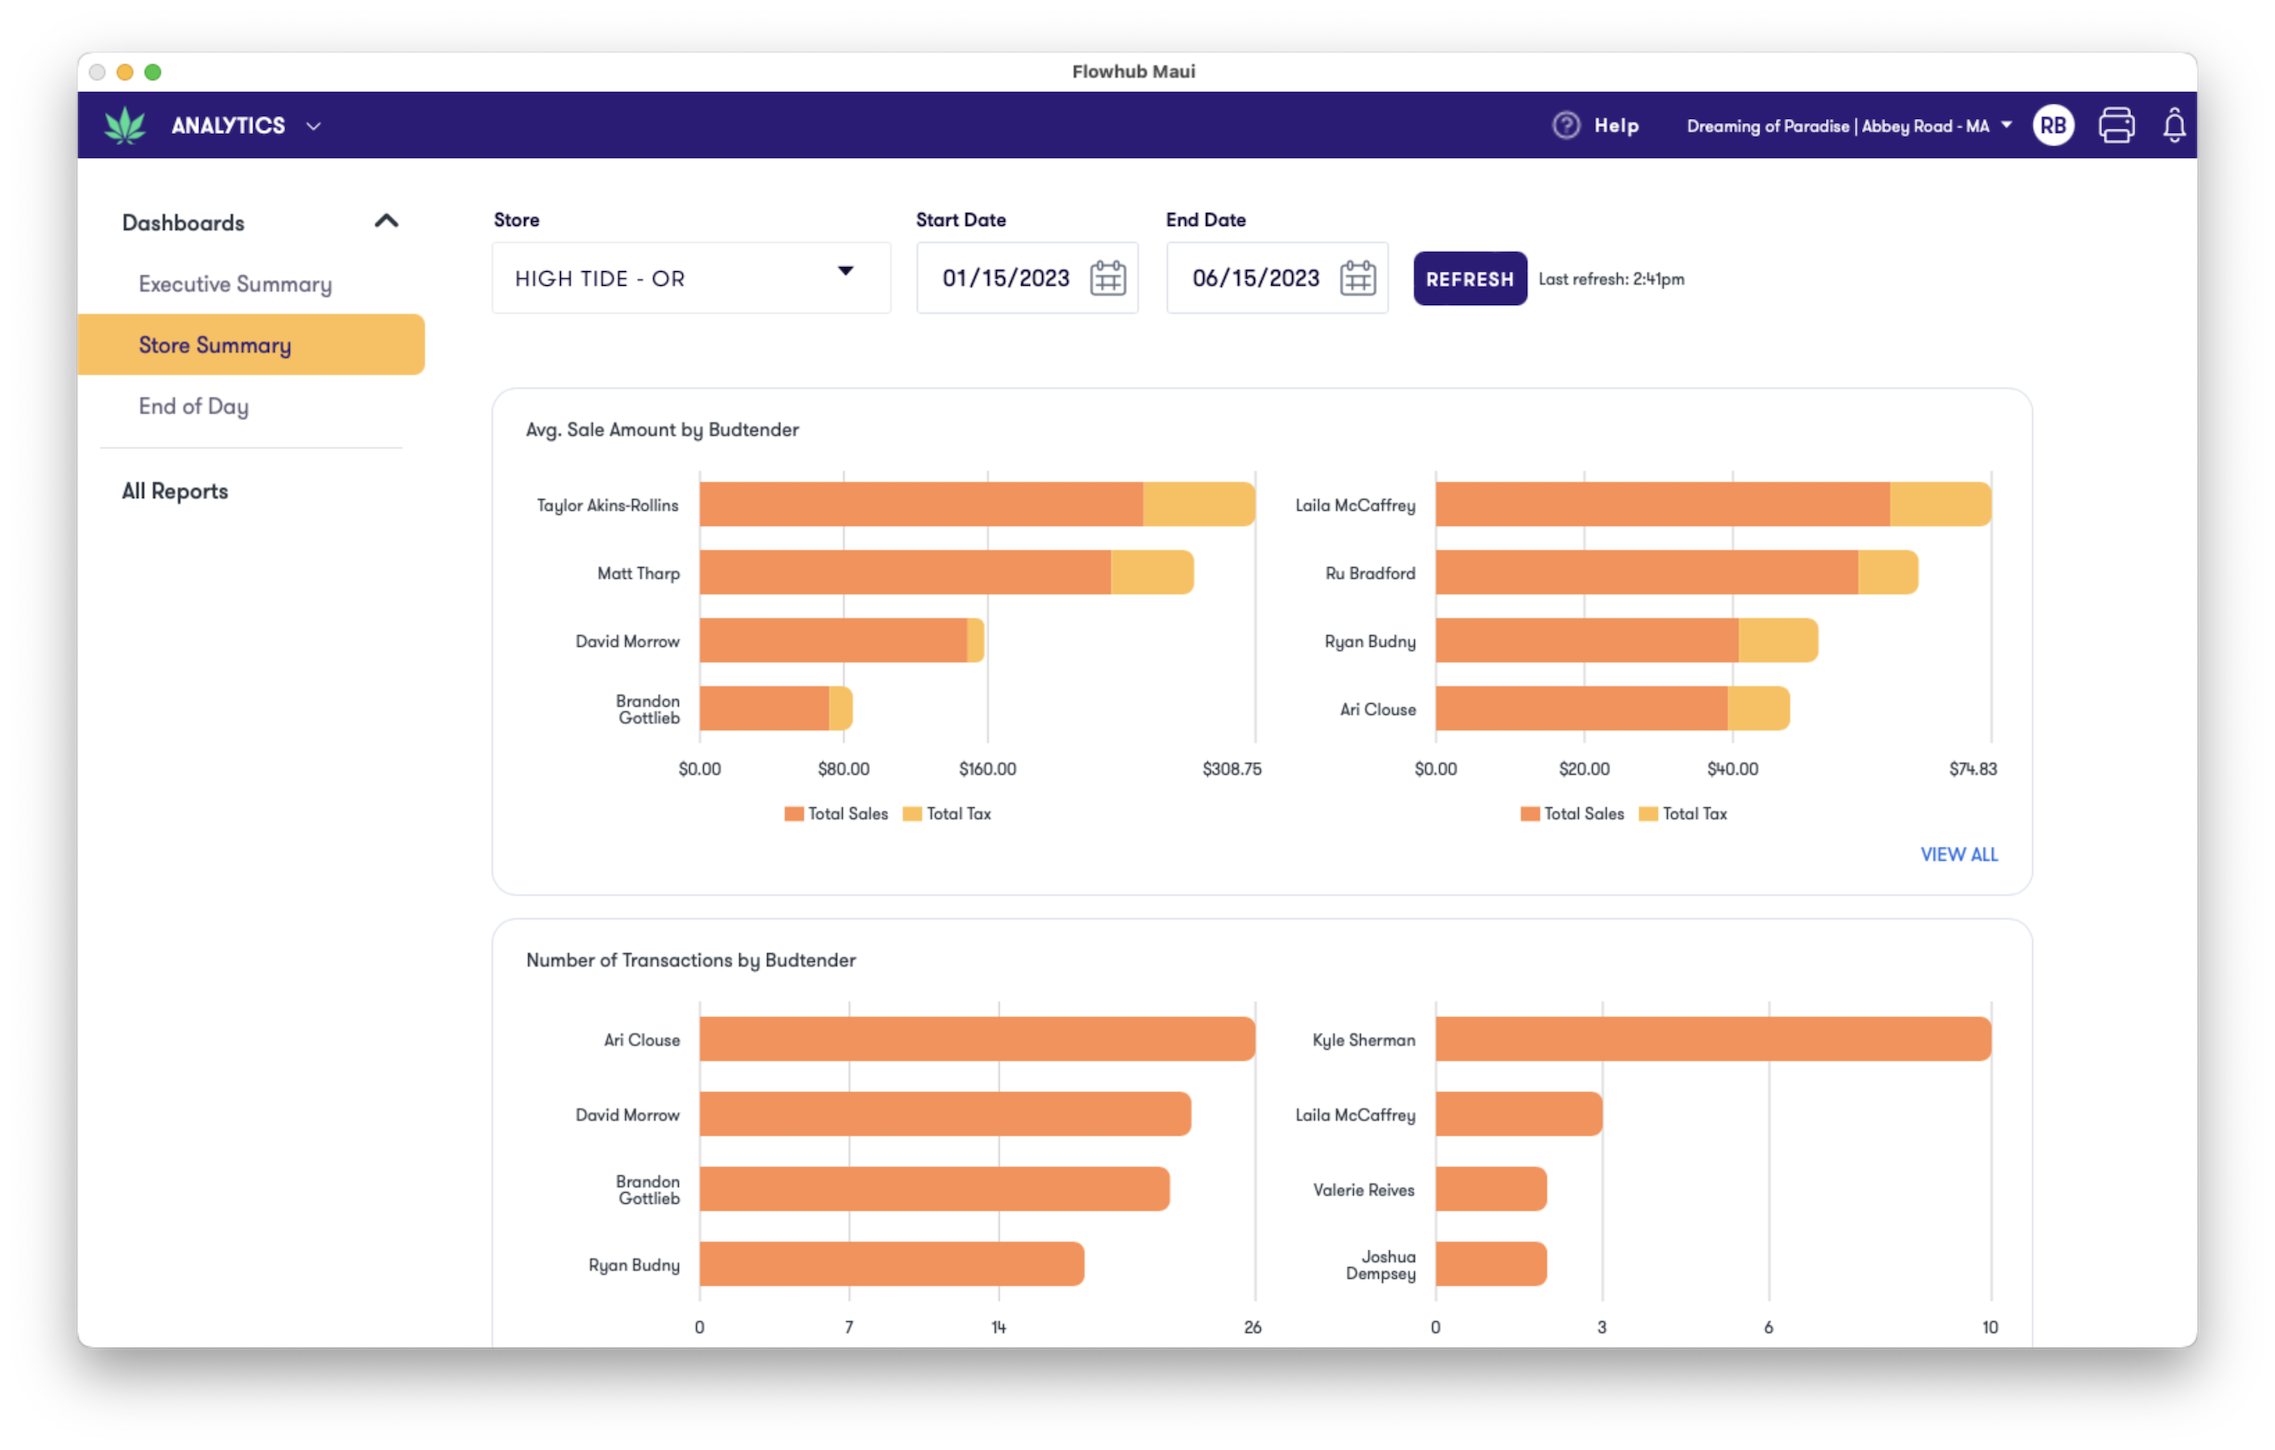The image size is (2275, 1450).
Task: Open the Help question mark icon
Action: [1566, 125]
